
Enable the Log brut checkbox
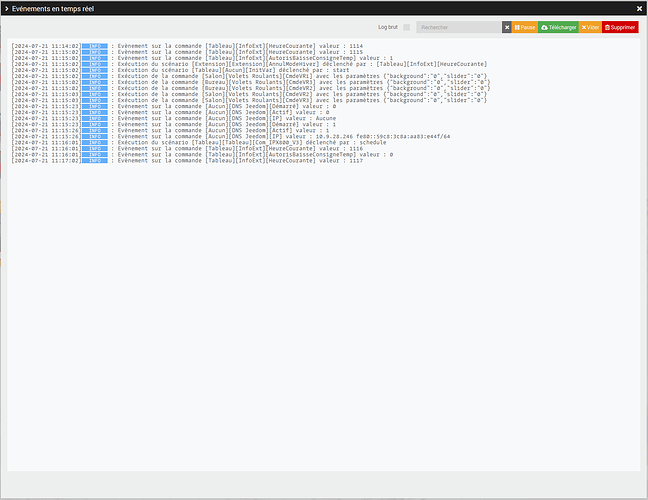pyautogui.click(x=407, y=27)
